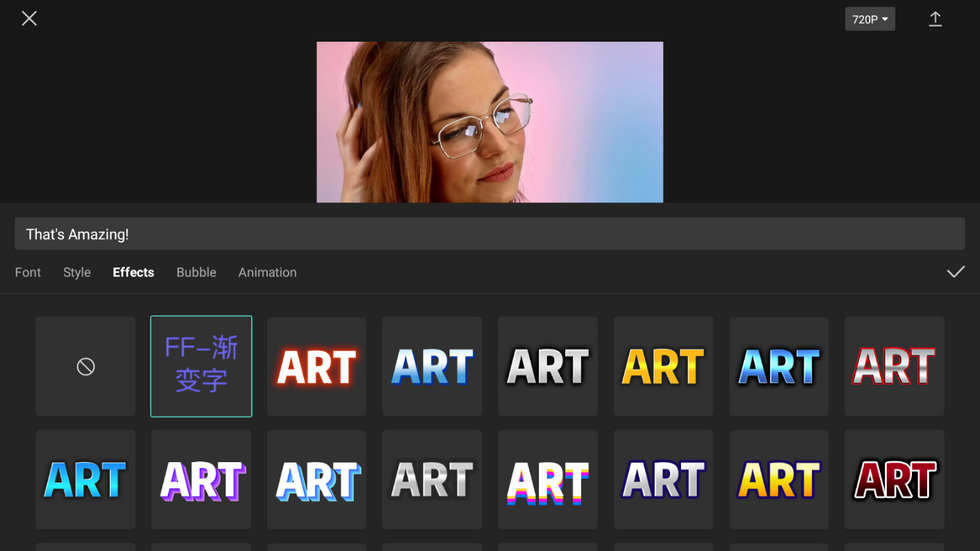Apply the white ART effect with rainbow stripe shadow

548,480
